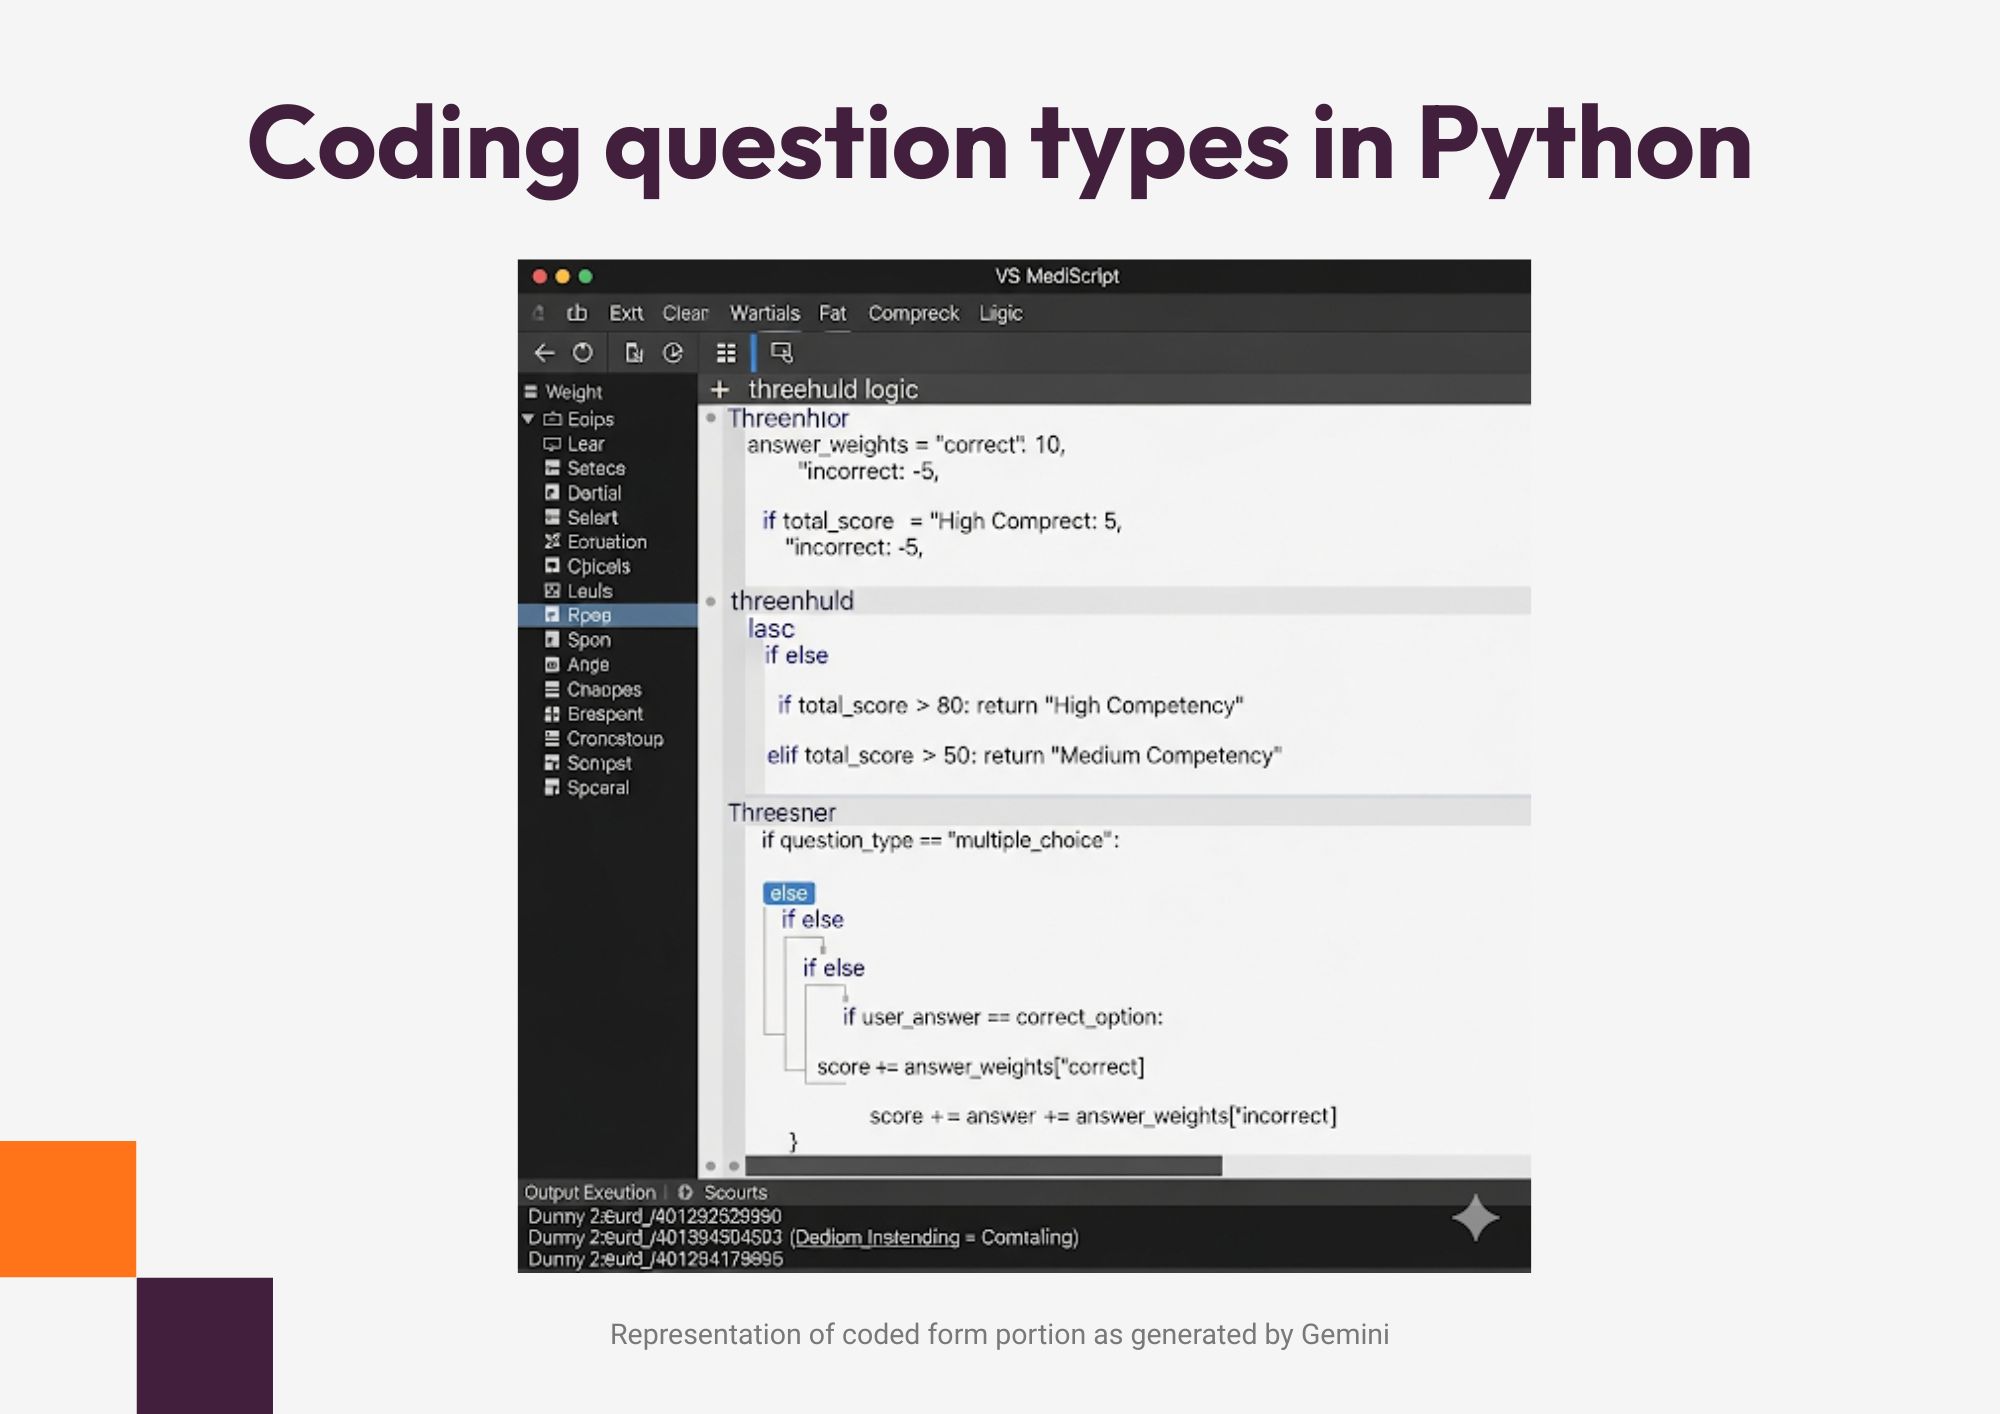Viewport: 2000px width, 1414px height.
Task: Click the bullet toggle beside threenhuld section
Action: (x=710, y=601)
